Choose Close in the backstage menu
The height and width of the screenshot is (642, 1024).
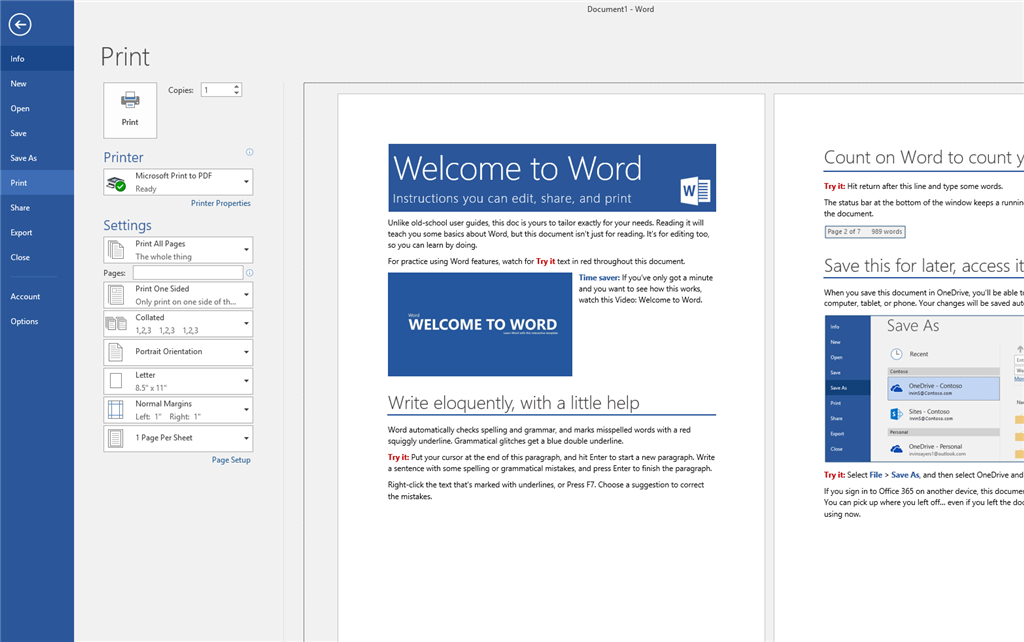pos(37,257)
